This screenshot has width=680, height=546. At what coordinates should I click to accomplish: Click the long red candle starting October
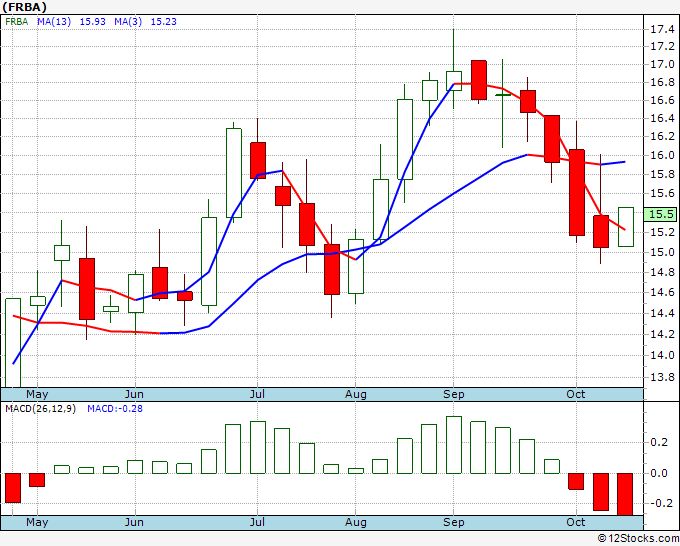[x=577, y=193]
